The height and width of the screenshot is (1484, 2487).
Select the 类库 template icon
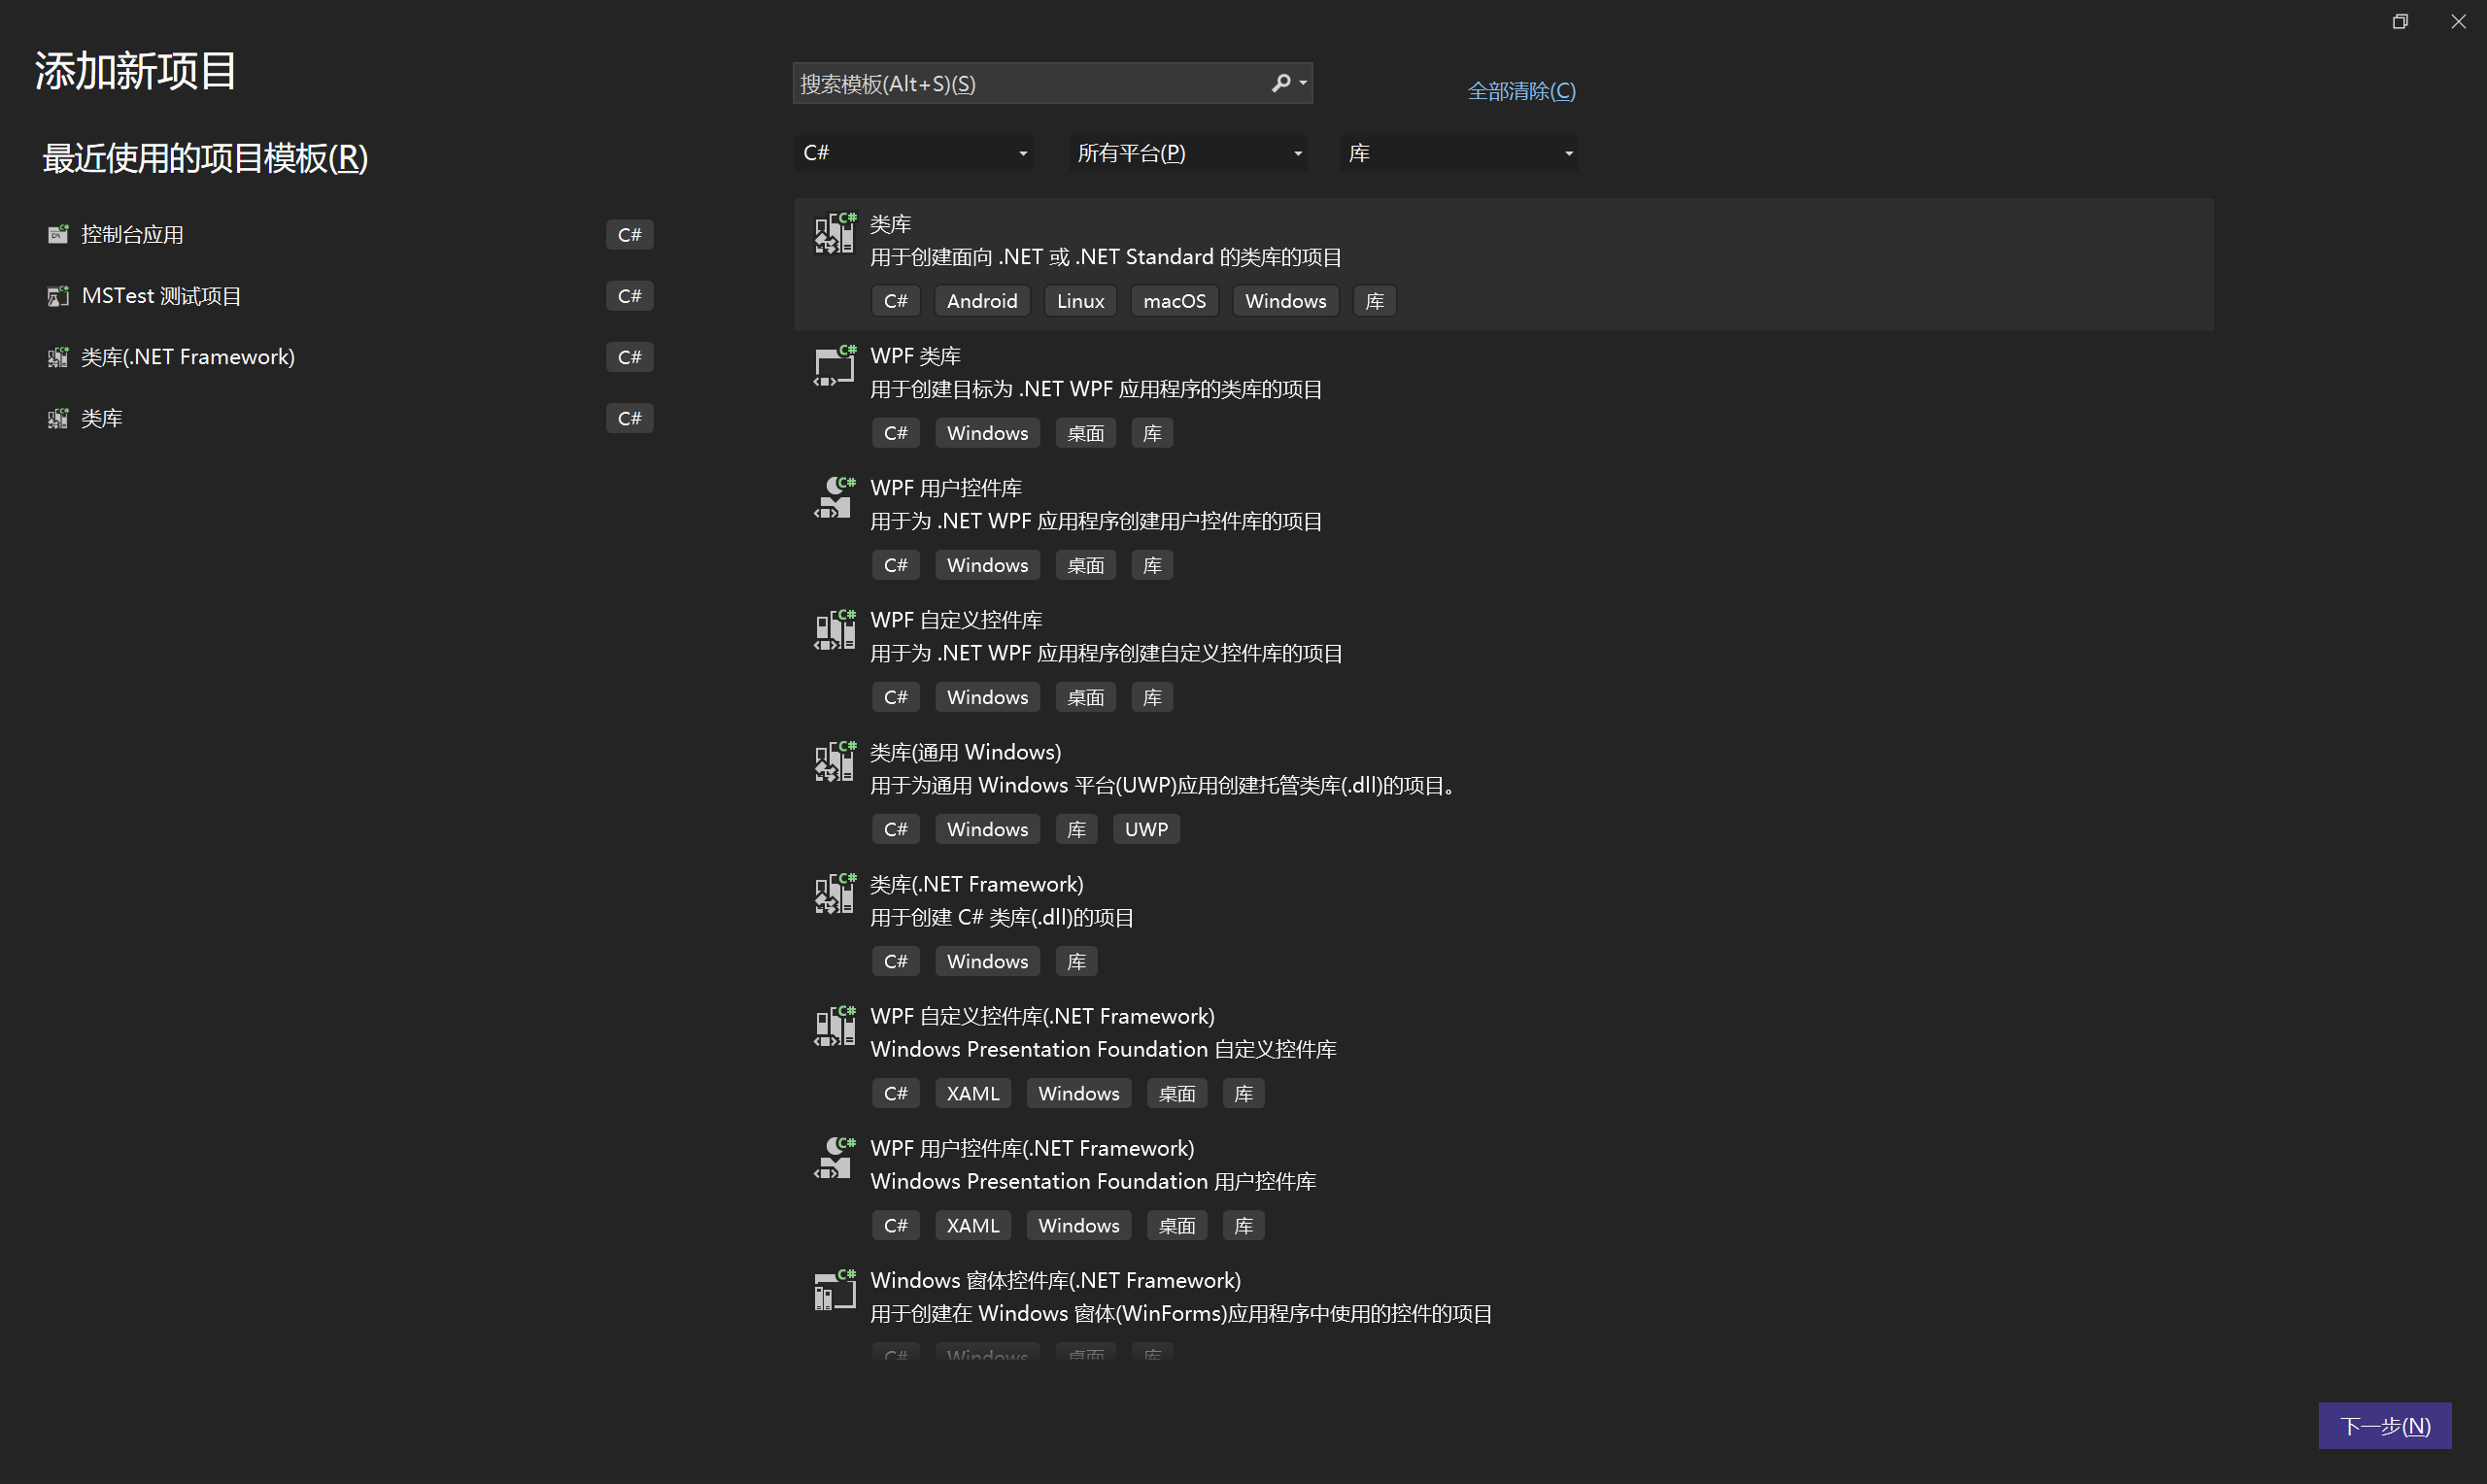coord(833,233)
